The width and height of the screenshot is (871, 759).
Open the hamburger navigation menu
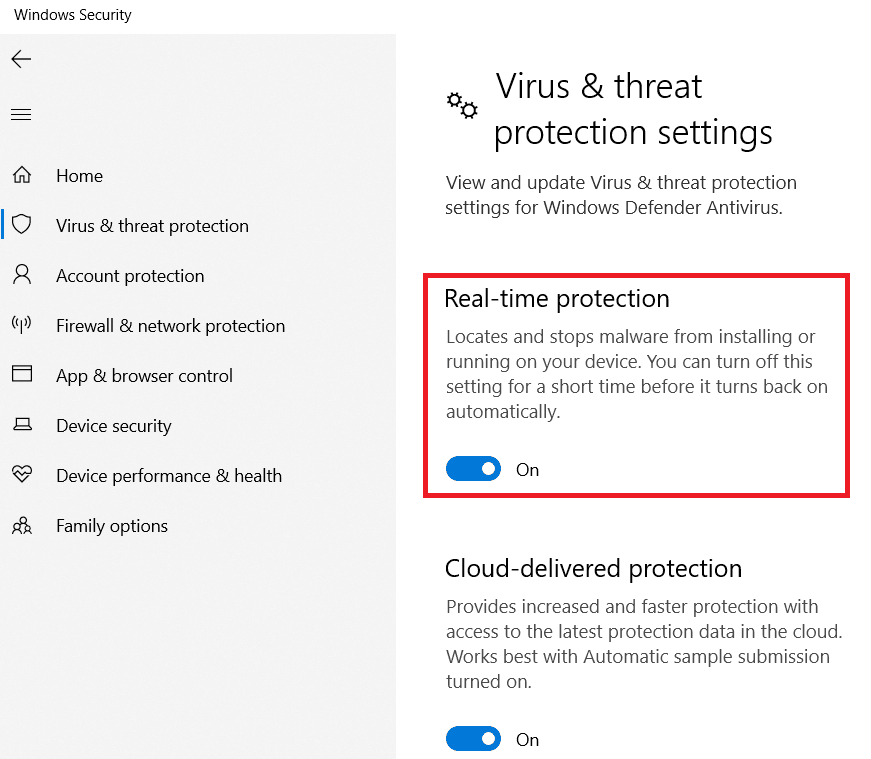tap(21, 115)
